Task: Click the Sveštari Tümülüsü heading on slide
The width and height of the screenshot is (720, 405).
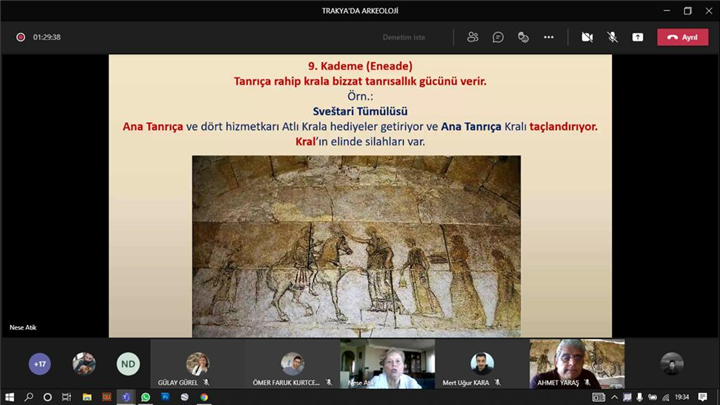Action: click(x=360, y=111)
